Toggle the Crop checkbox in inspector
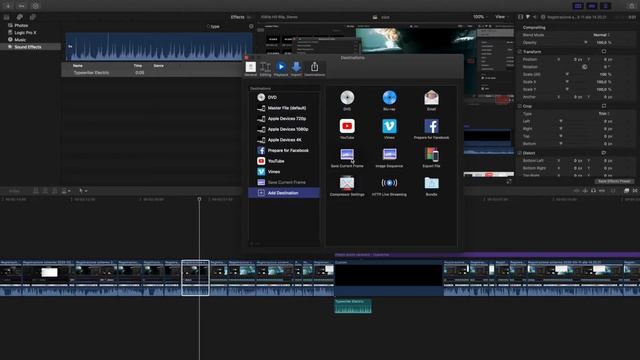This screenshot has width=640, height=360. [520, 106]
